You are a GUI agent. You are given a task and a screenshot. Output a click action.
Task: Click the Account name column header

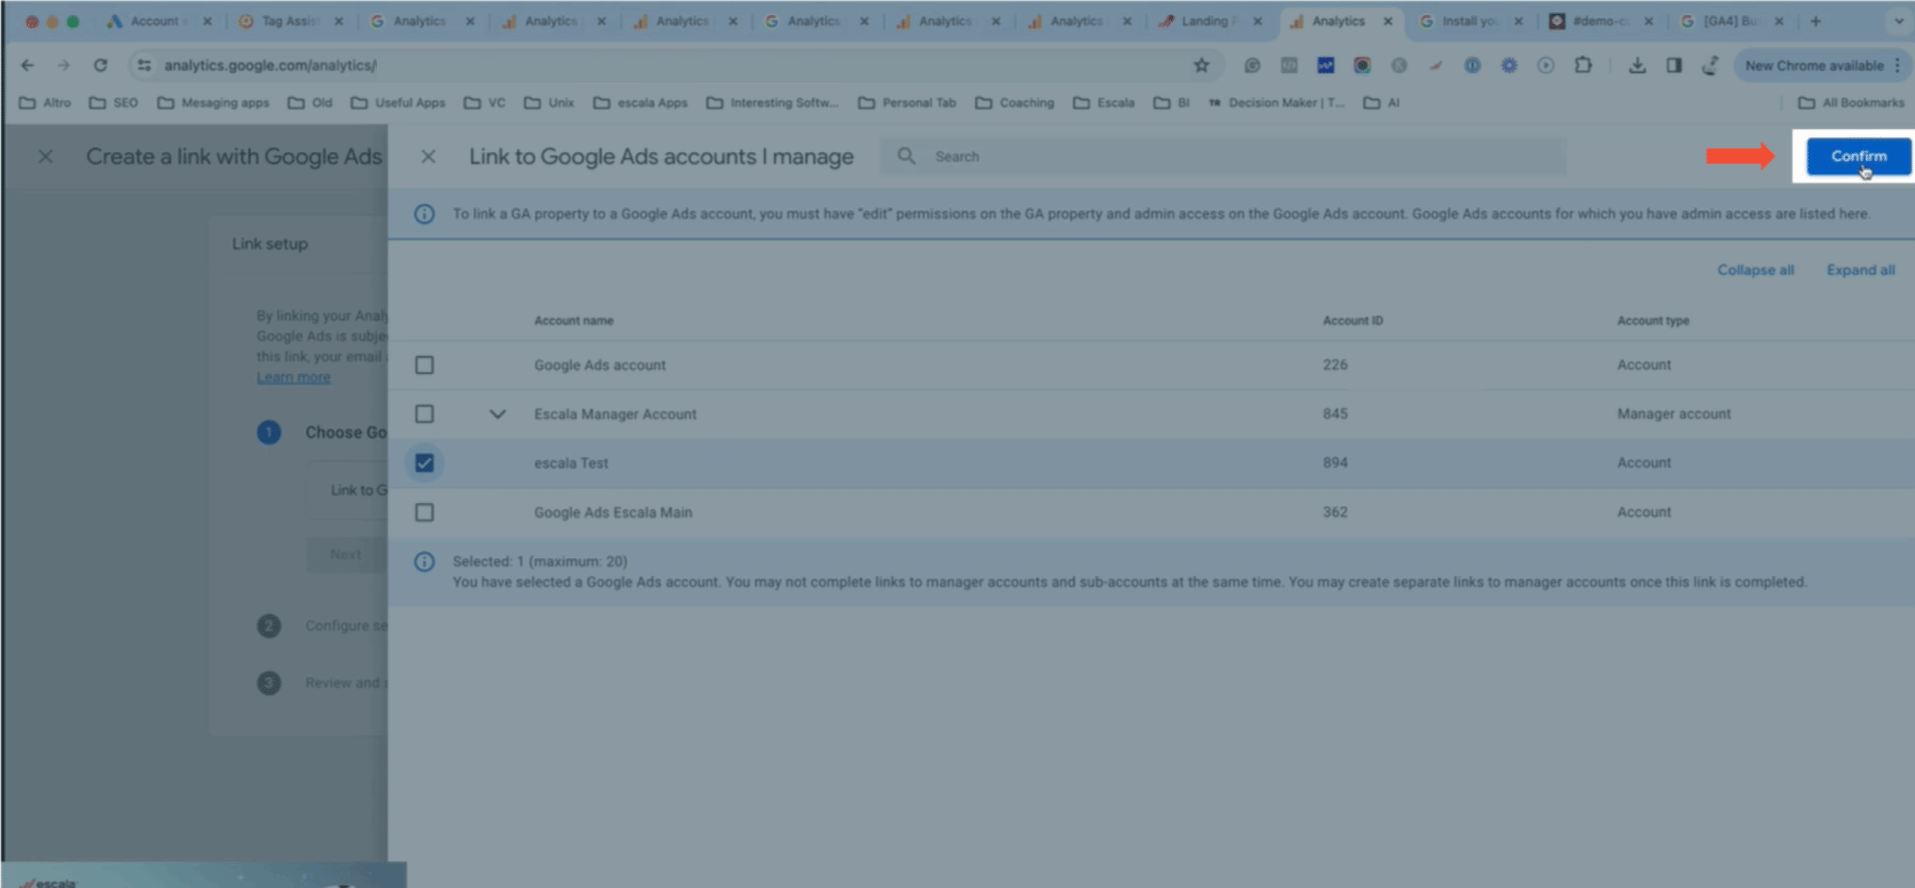point(574,321)
